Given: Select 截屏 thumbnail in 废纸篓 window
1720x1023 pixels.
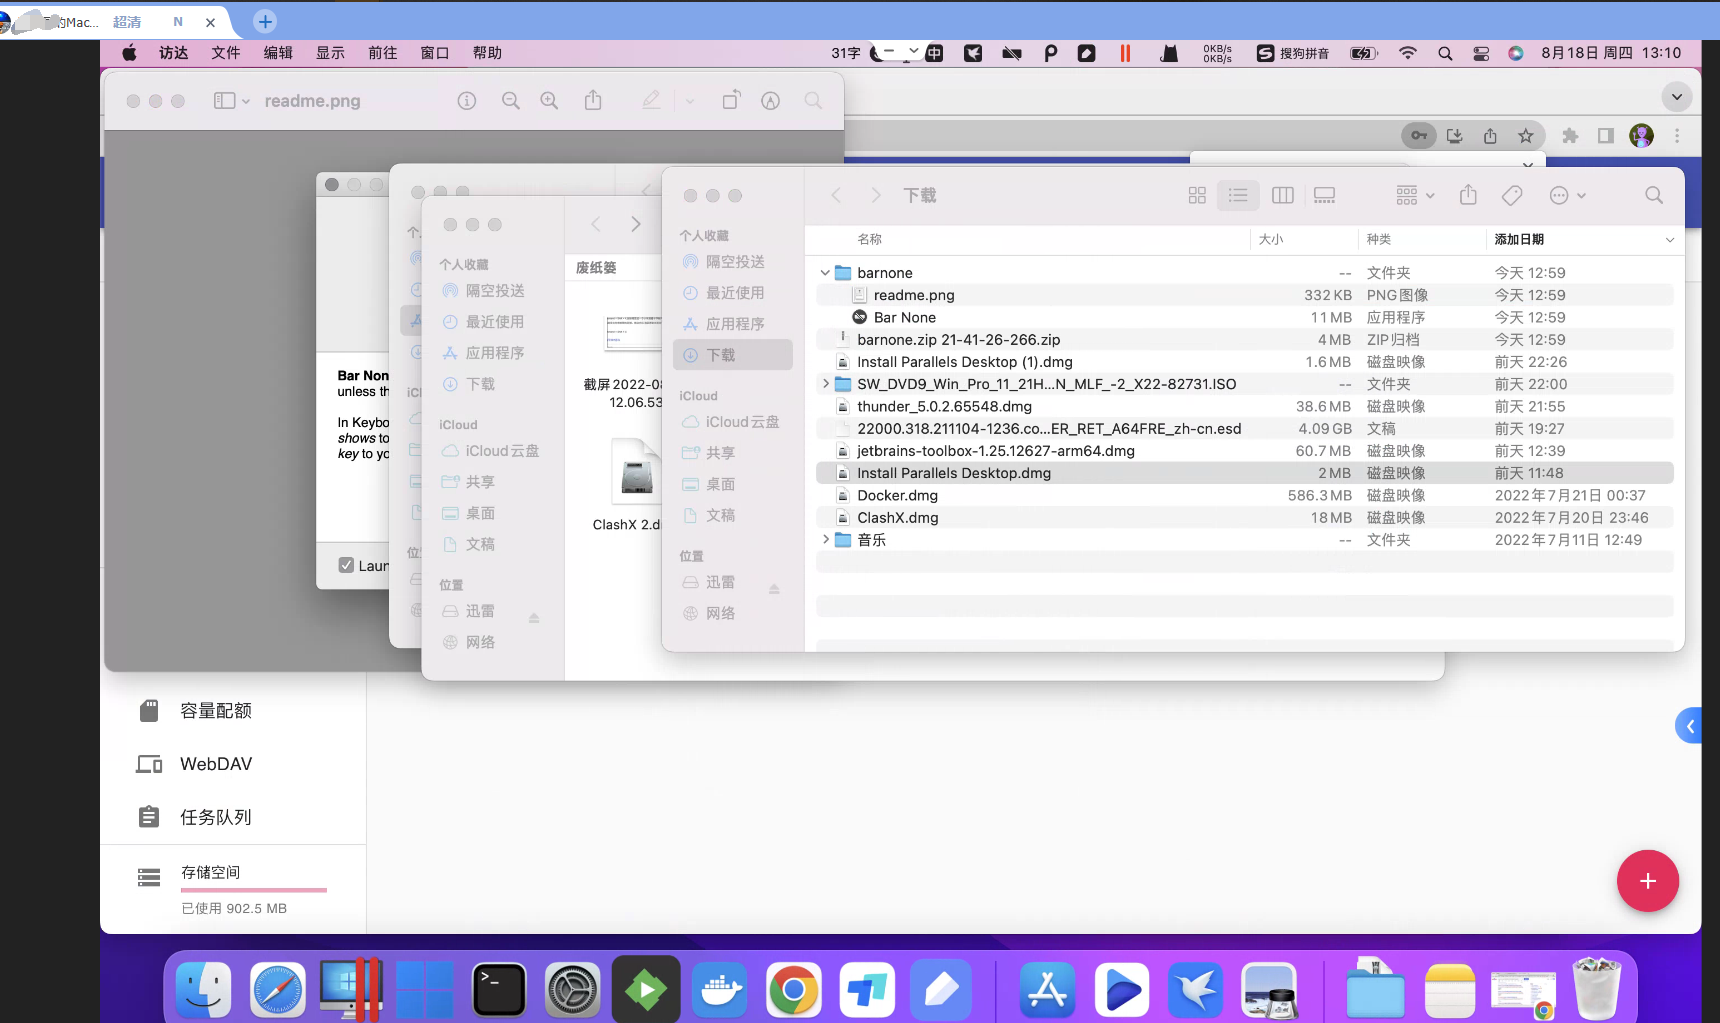Looking at the screenshot, I should 631,332.
